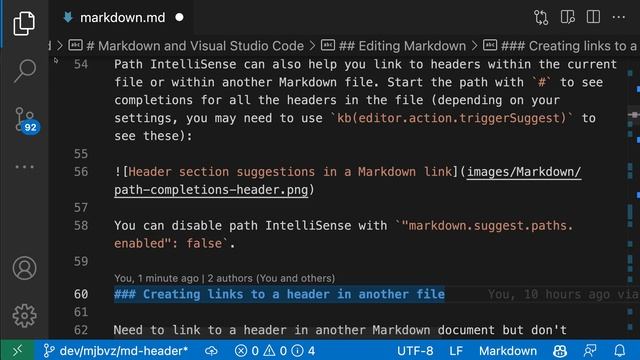Click the text 'kb(editor.action.triggerSuggest)'
The height and width of the screenshot is (360, 640).
pyautogui.click(x=451, y=118)
